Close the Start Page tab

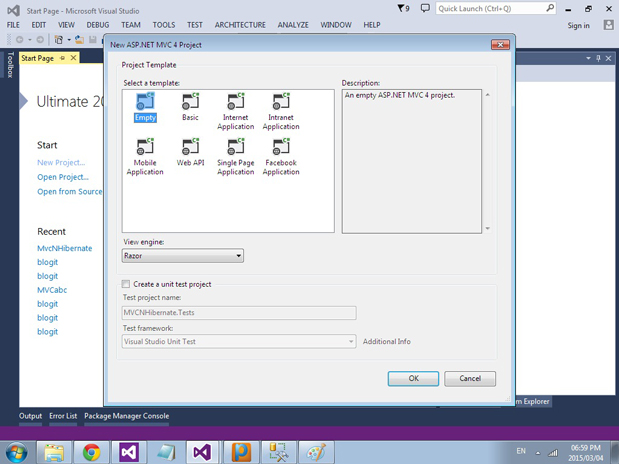click(x=73, y=58)
